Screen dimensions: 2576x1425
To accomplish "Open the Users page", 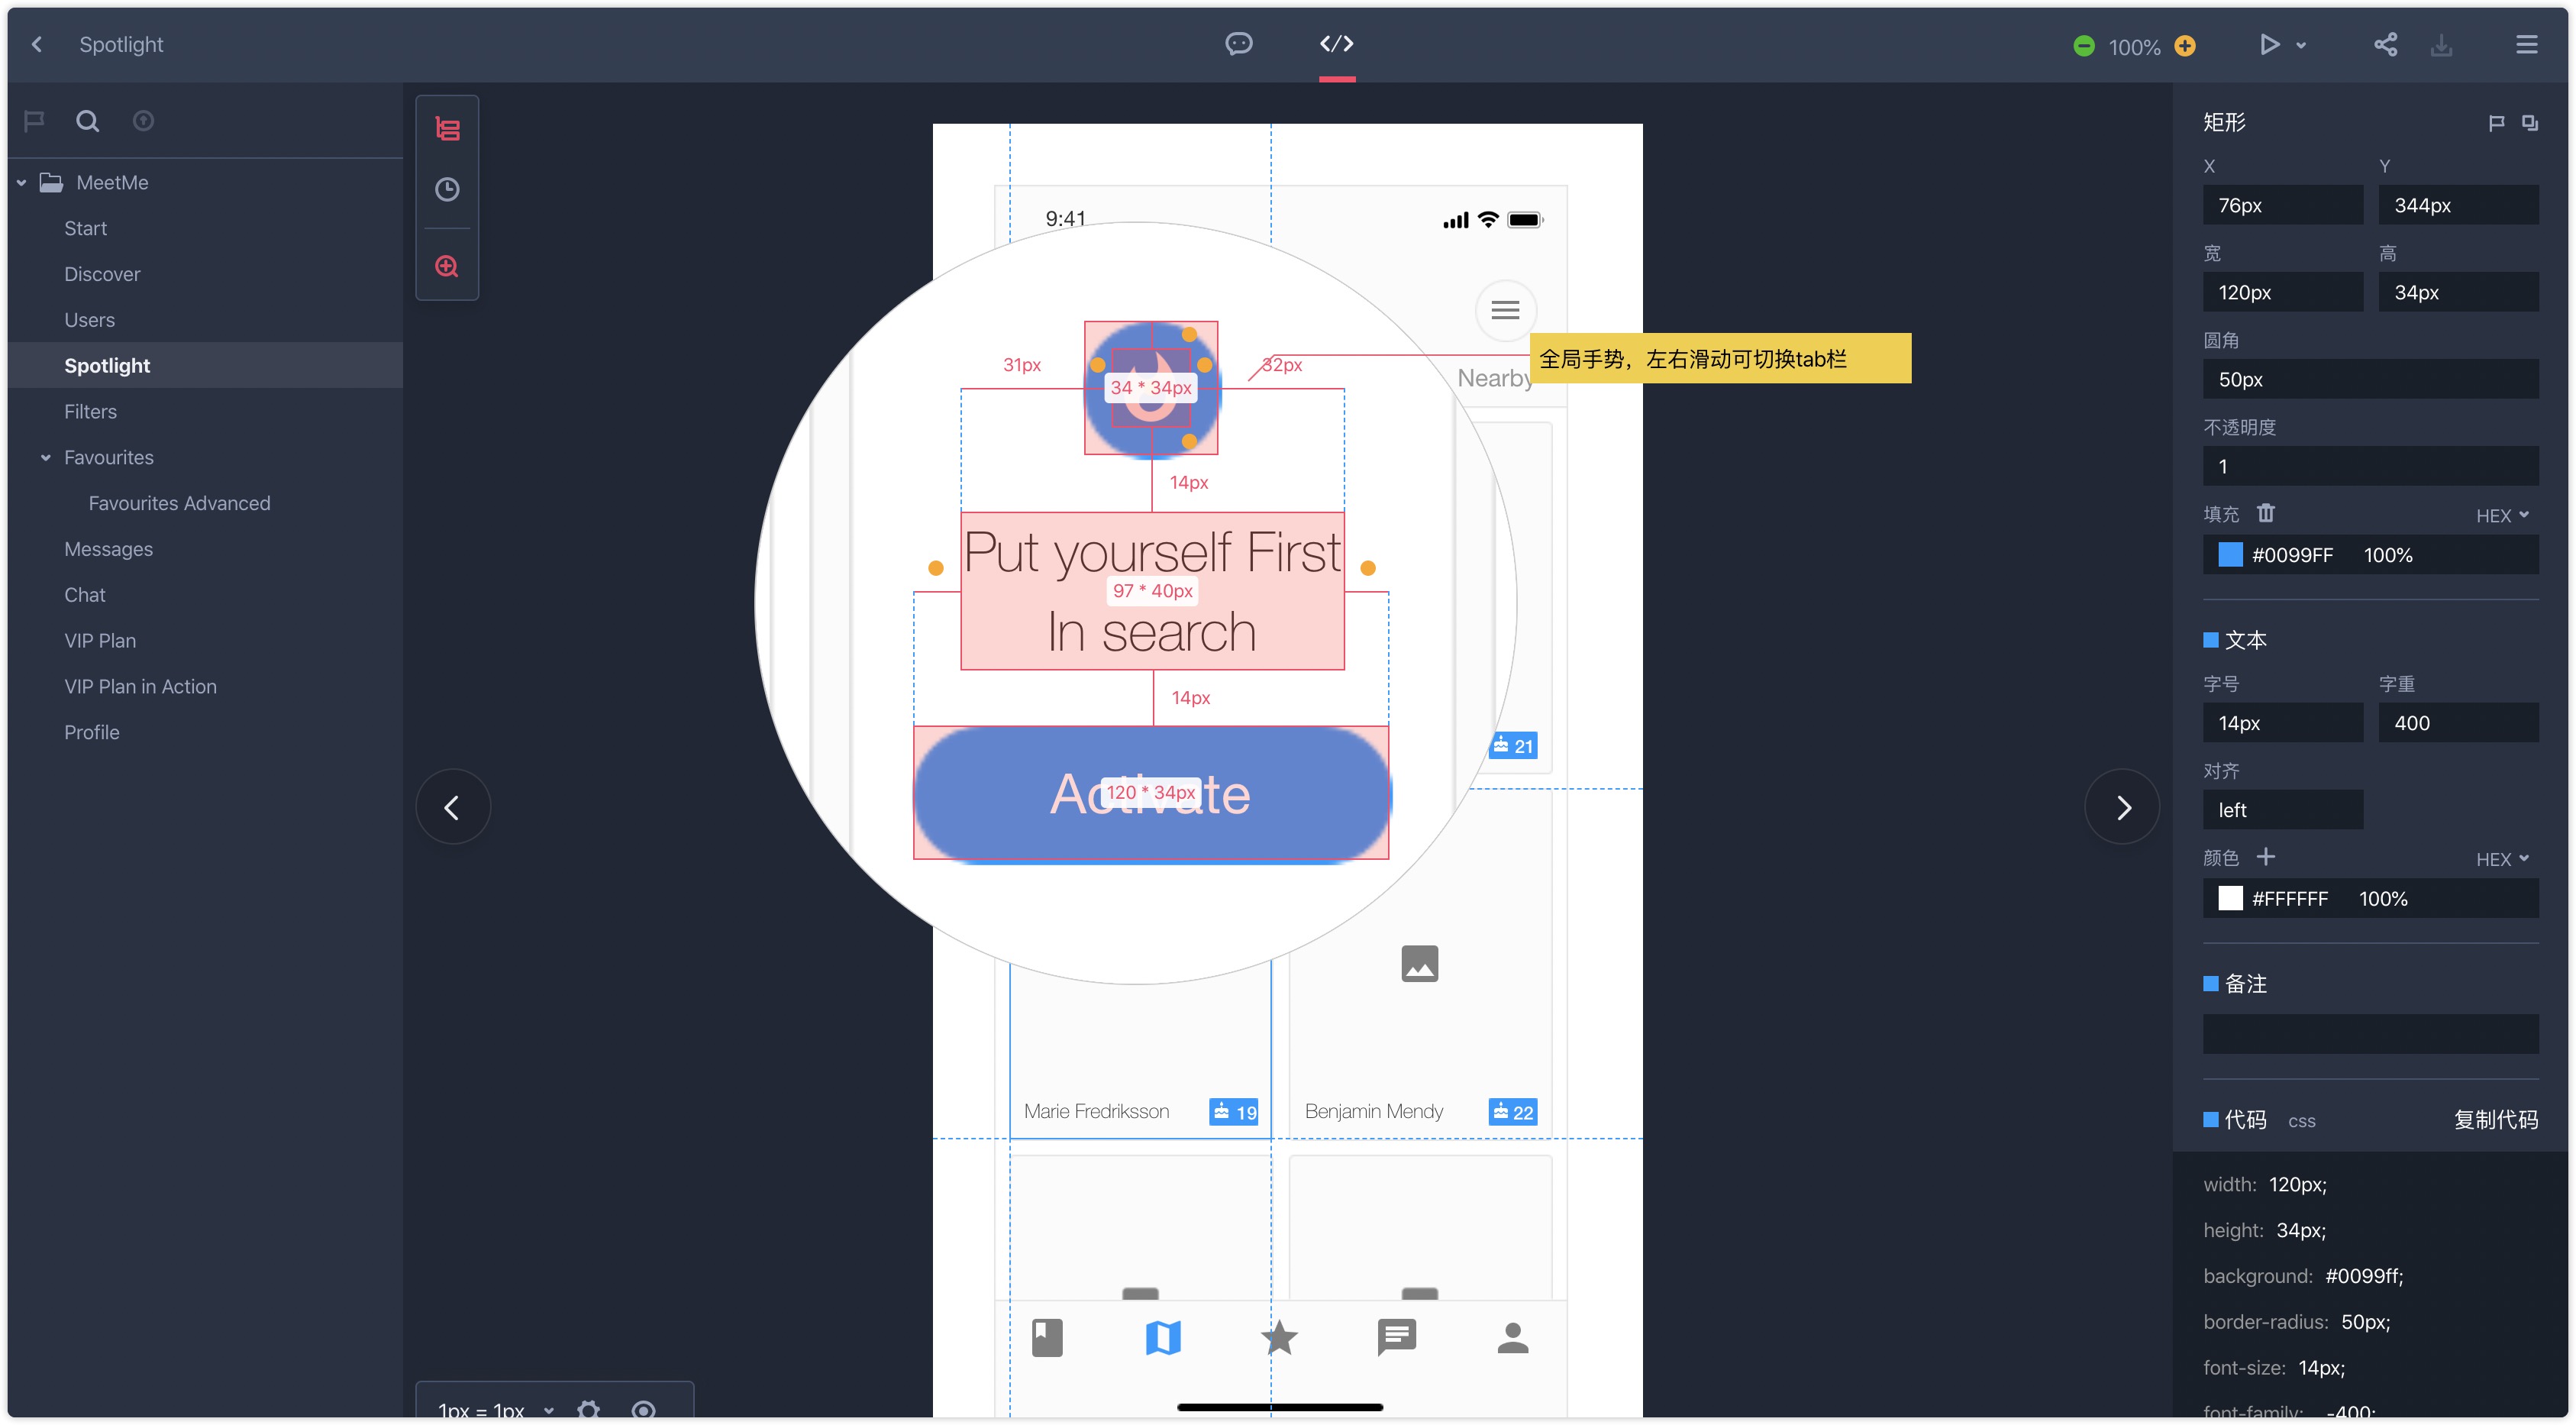I will pyautogui.click(x=89, y=320).
